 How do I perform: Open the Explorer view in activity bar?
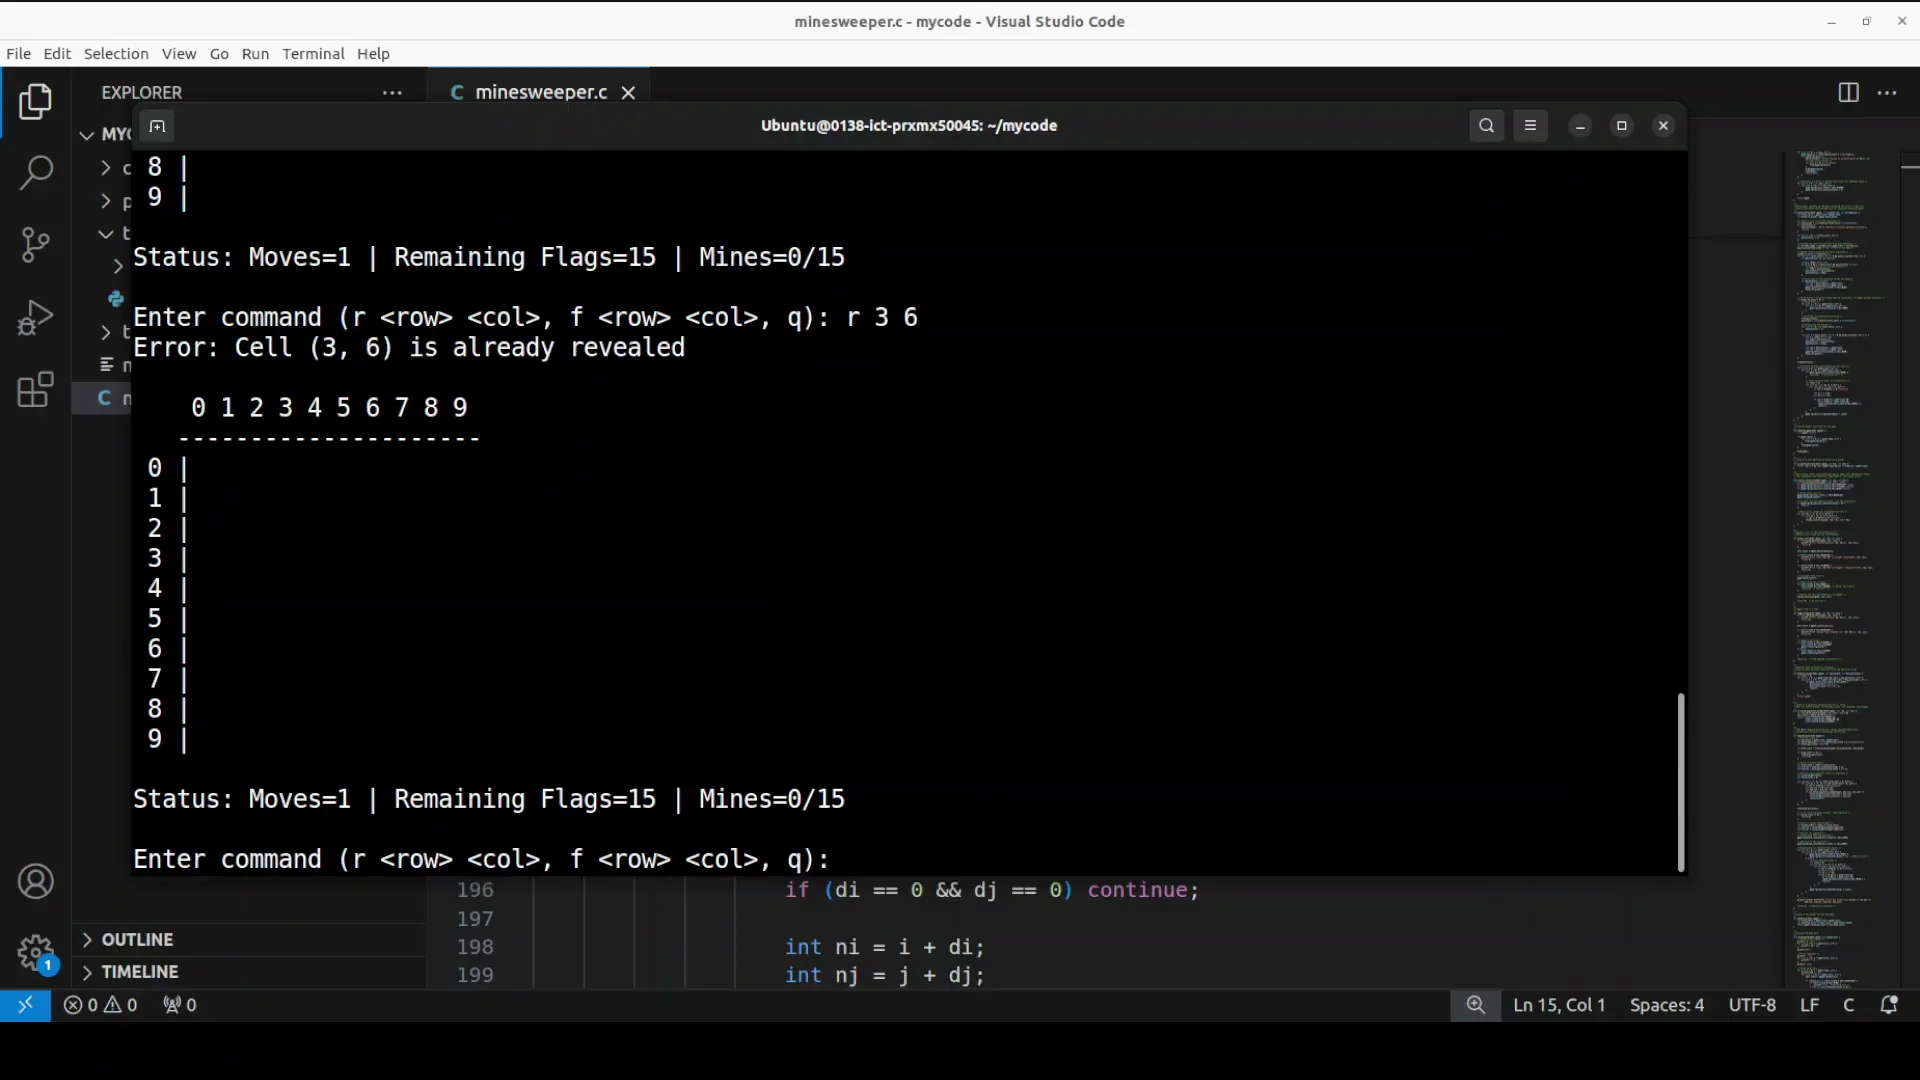tap(36, 101)
